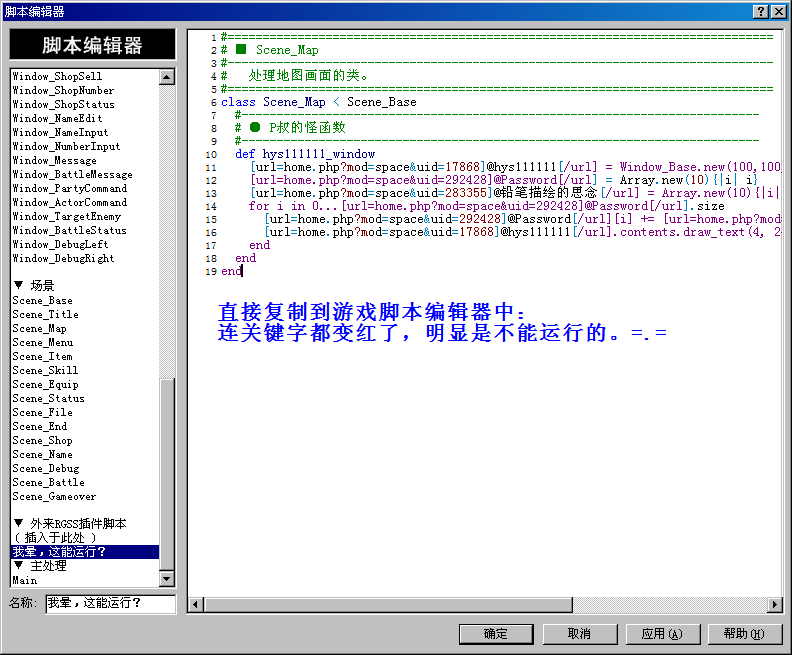Click code line 'class Scene_Map < Scene_Base'
The image size is (792, 655).
[x=319, y=102]
